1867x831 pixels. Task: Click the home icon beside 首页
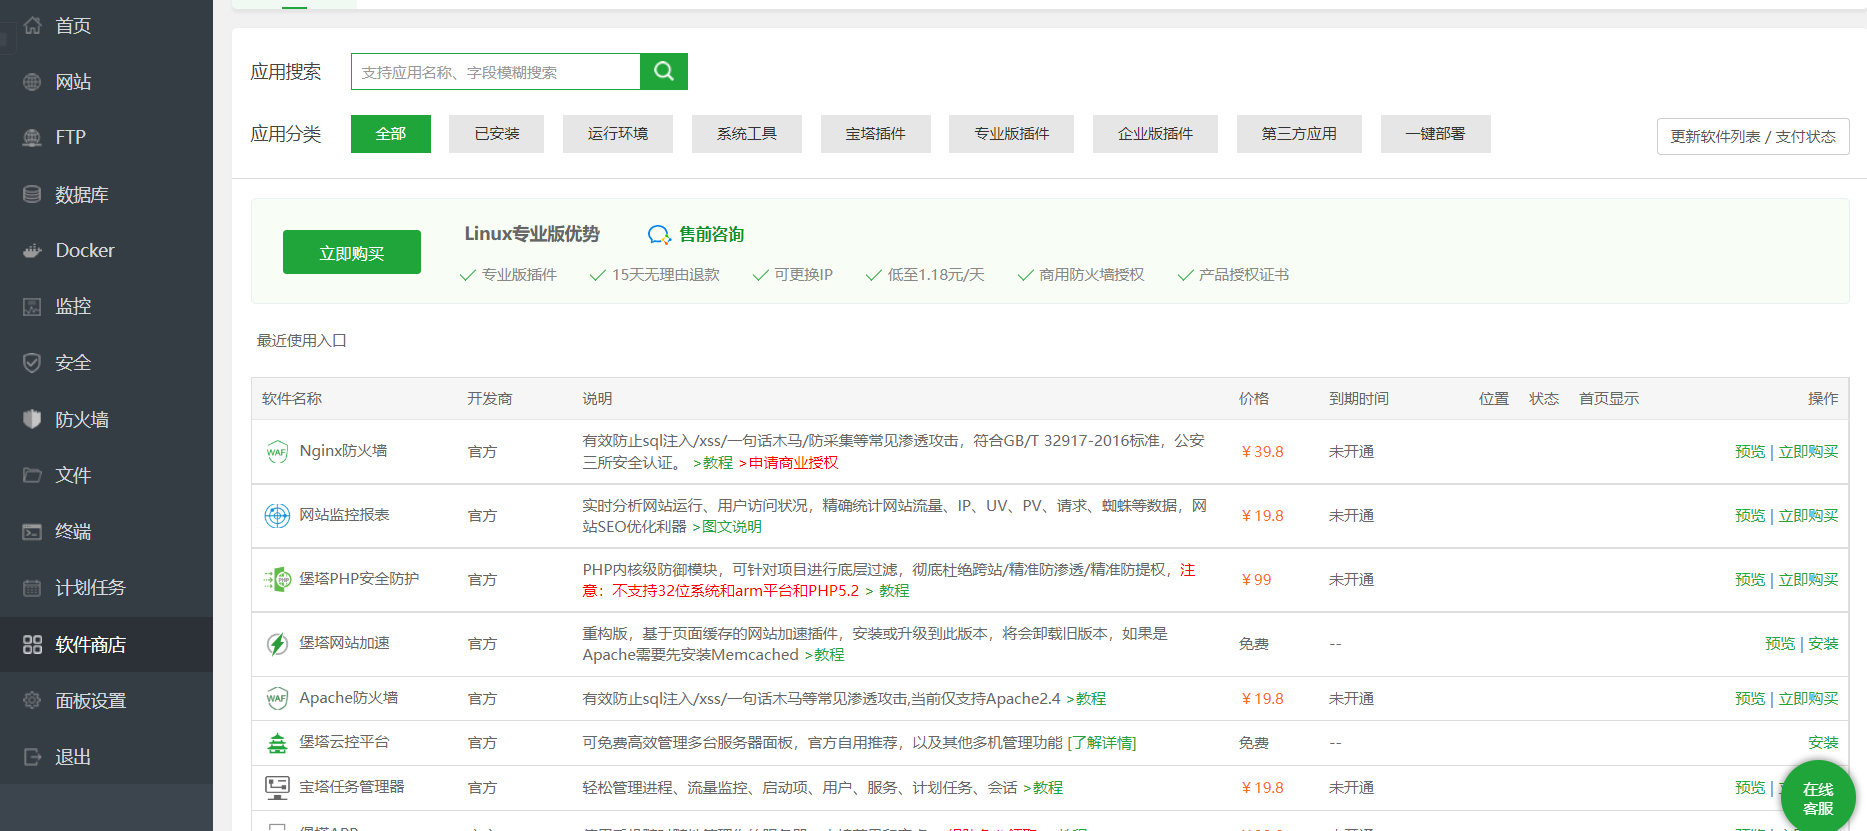[x=32, y=25]
